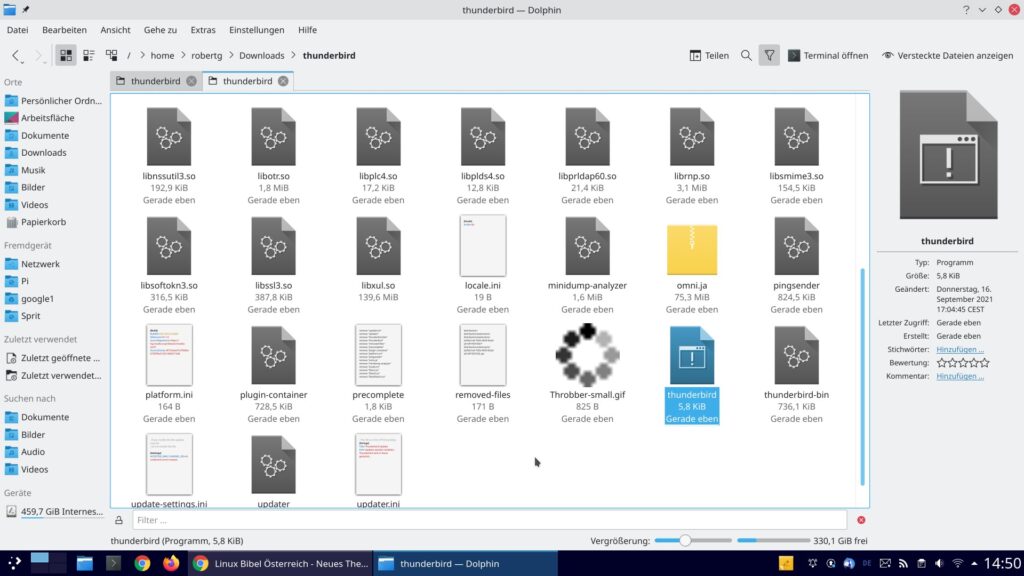Open the search magnifier
The width and height of the screenshot is (1024, 576).
click(x=746, y=56)
